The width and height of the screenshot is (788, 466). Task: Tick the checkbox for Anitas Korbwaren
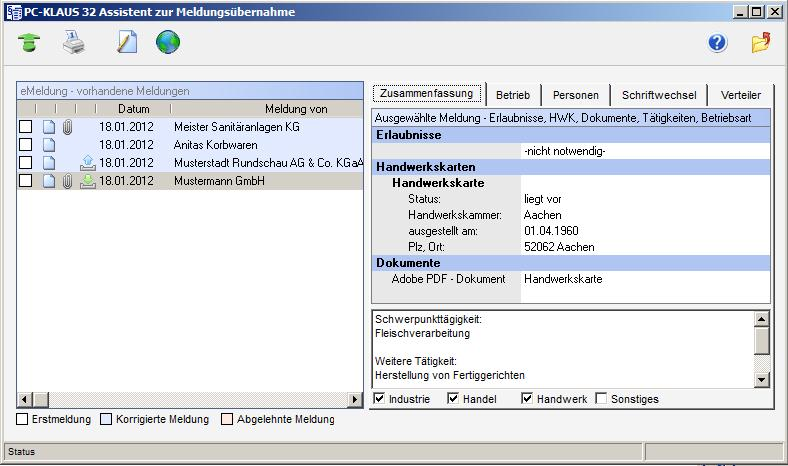26,145
